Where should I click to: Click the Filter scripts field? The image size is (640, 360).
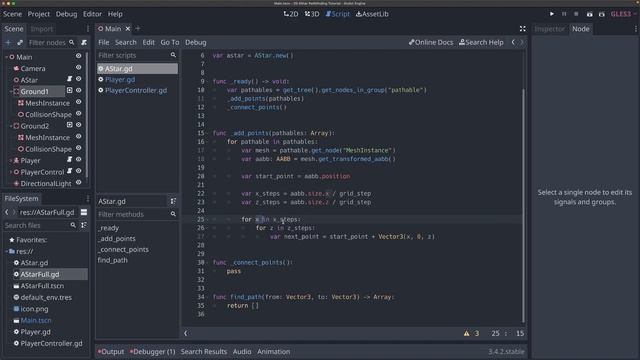pyautogui.click(x=137, y=55)
